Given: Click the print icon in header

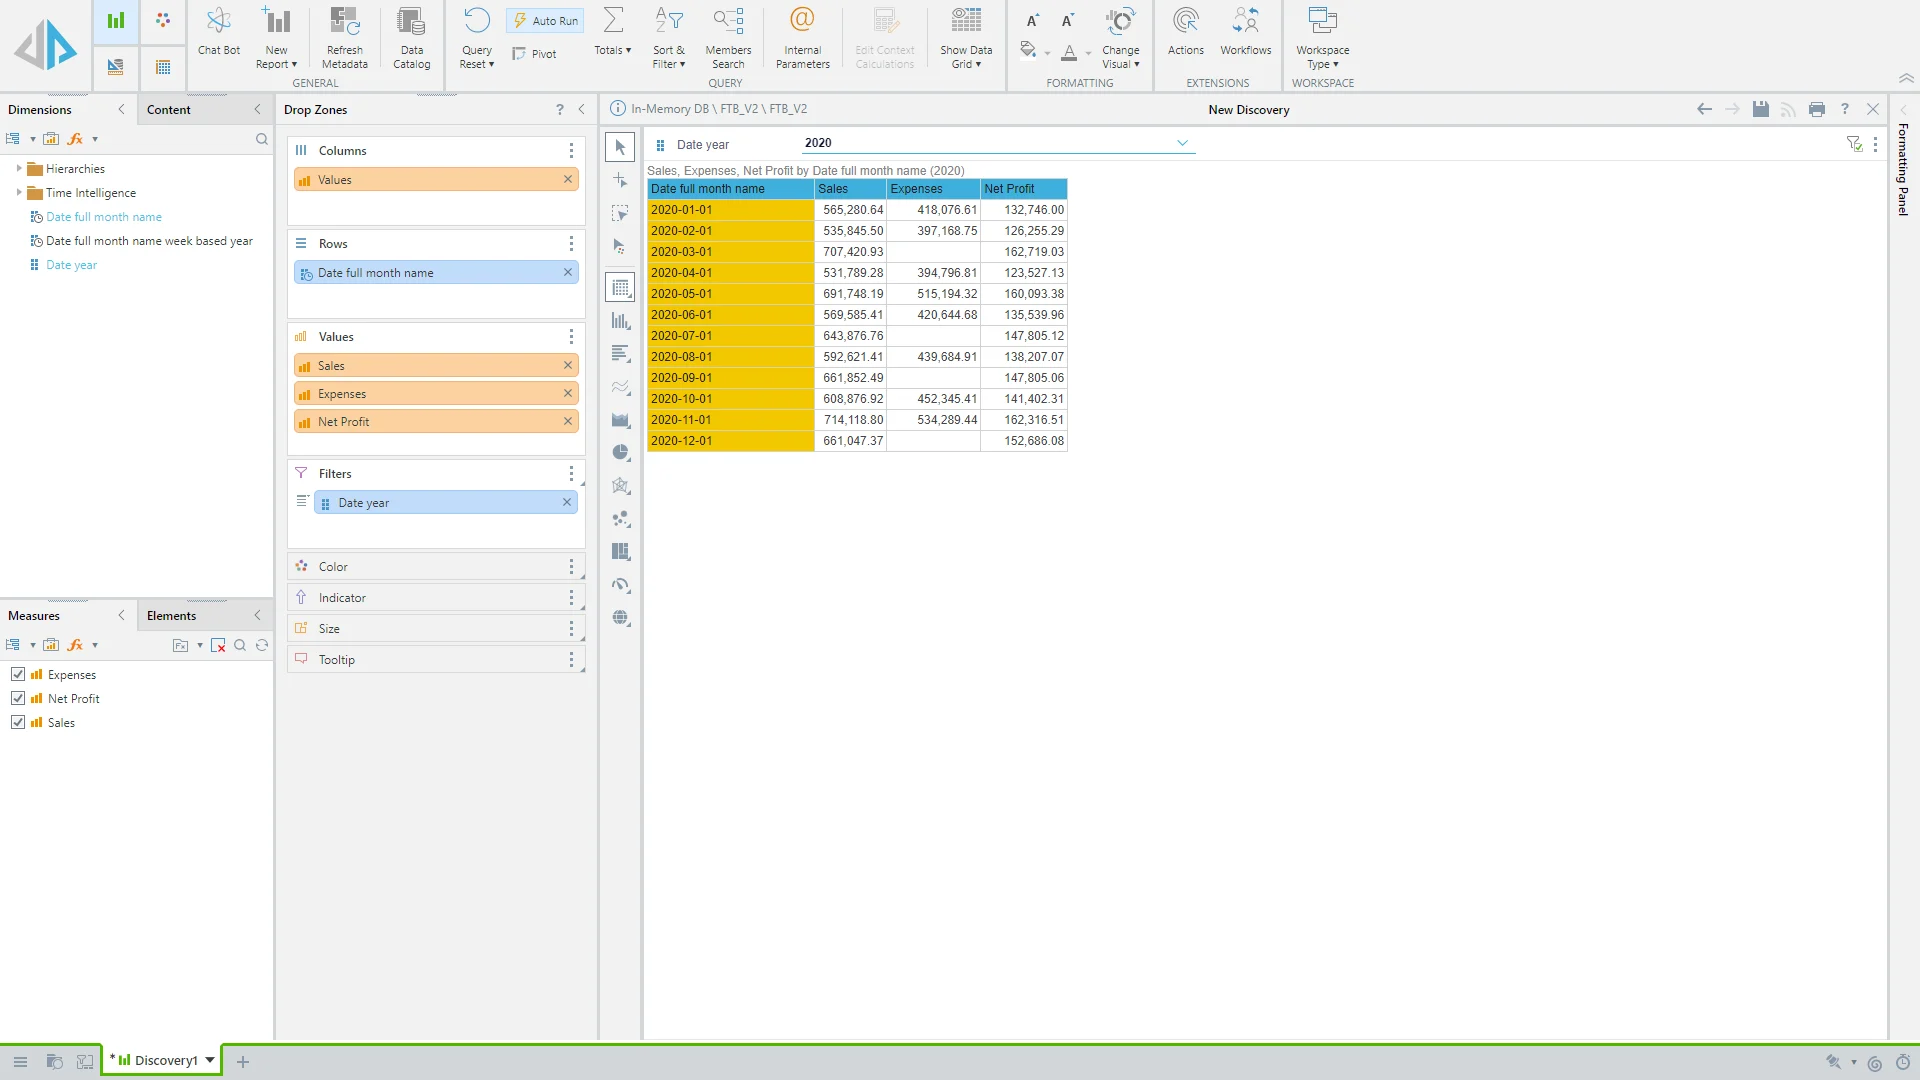Looking at the screenshot, I should coord(1816,109).
